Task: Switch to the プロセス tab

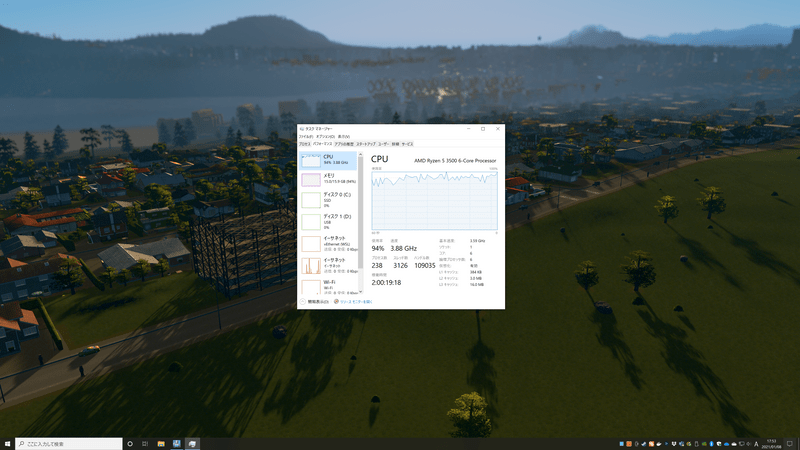Action: pos(305,144)
